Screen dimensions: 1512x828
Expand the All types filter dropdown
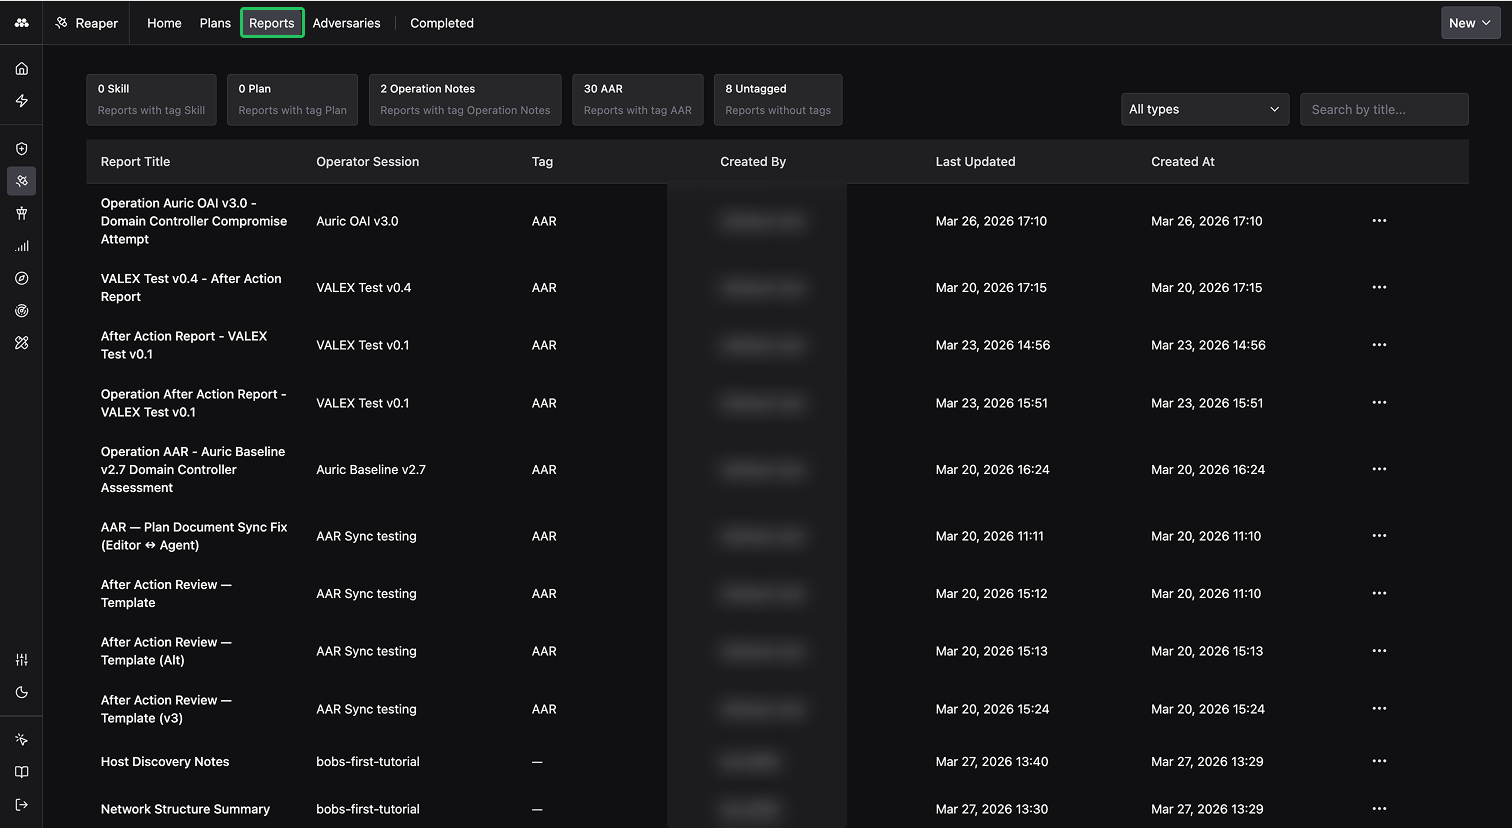1204,110
